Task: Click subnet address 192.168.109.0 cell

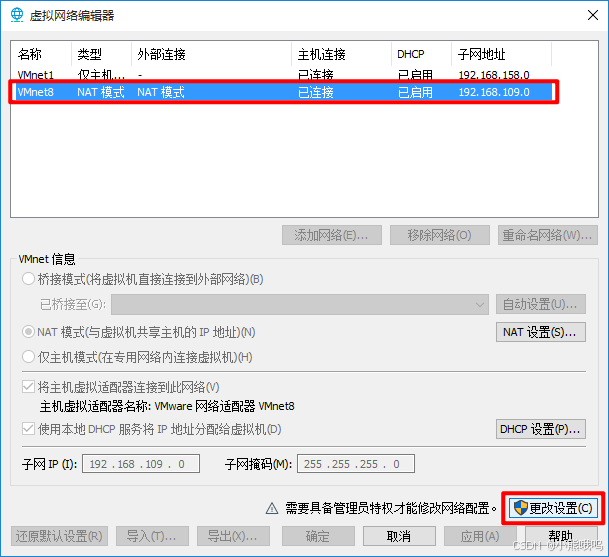Action: 494,92
